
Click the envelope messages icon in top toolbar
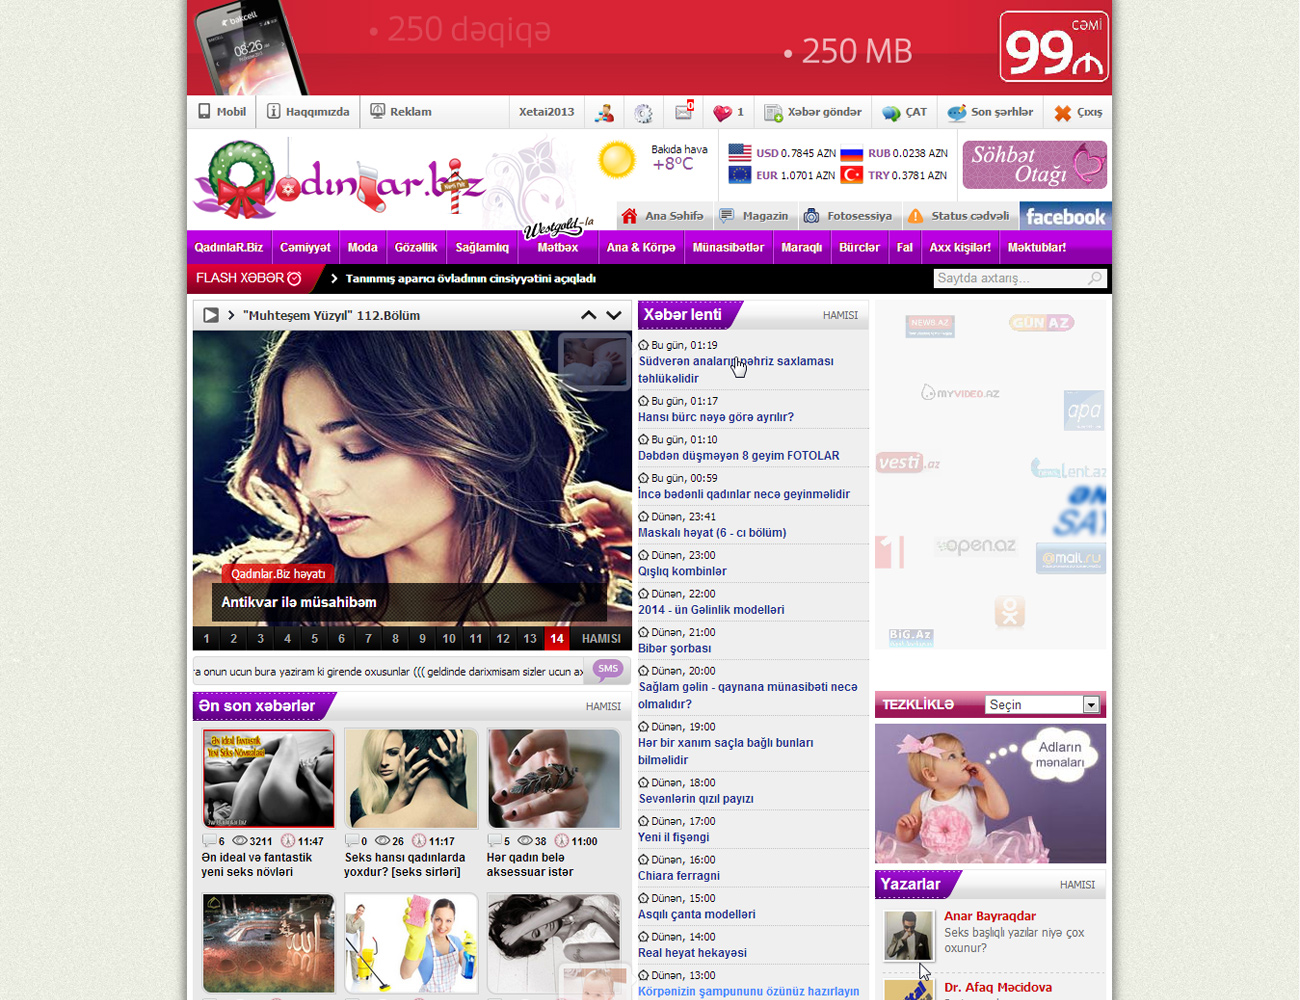(x=684, y=112)
